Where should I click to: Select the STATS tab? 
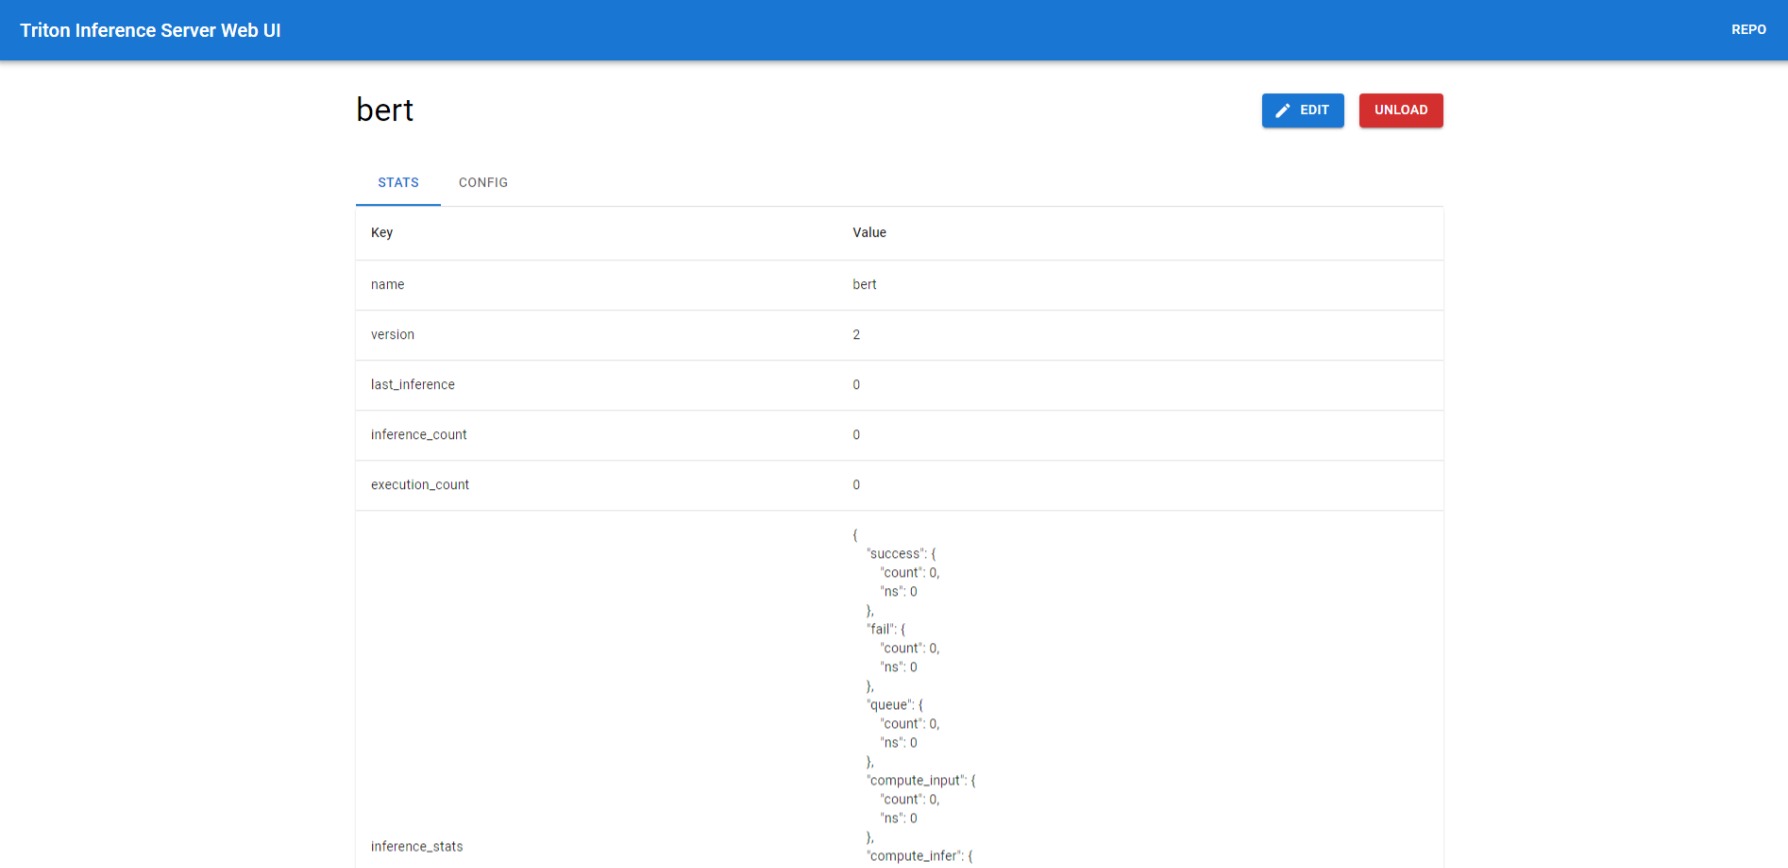398,182
